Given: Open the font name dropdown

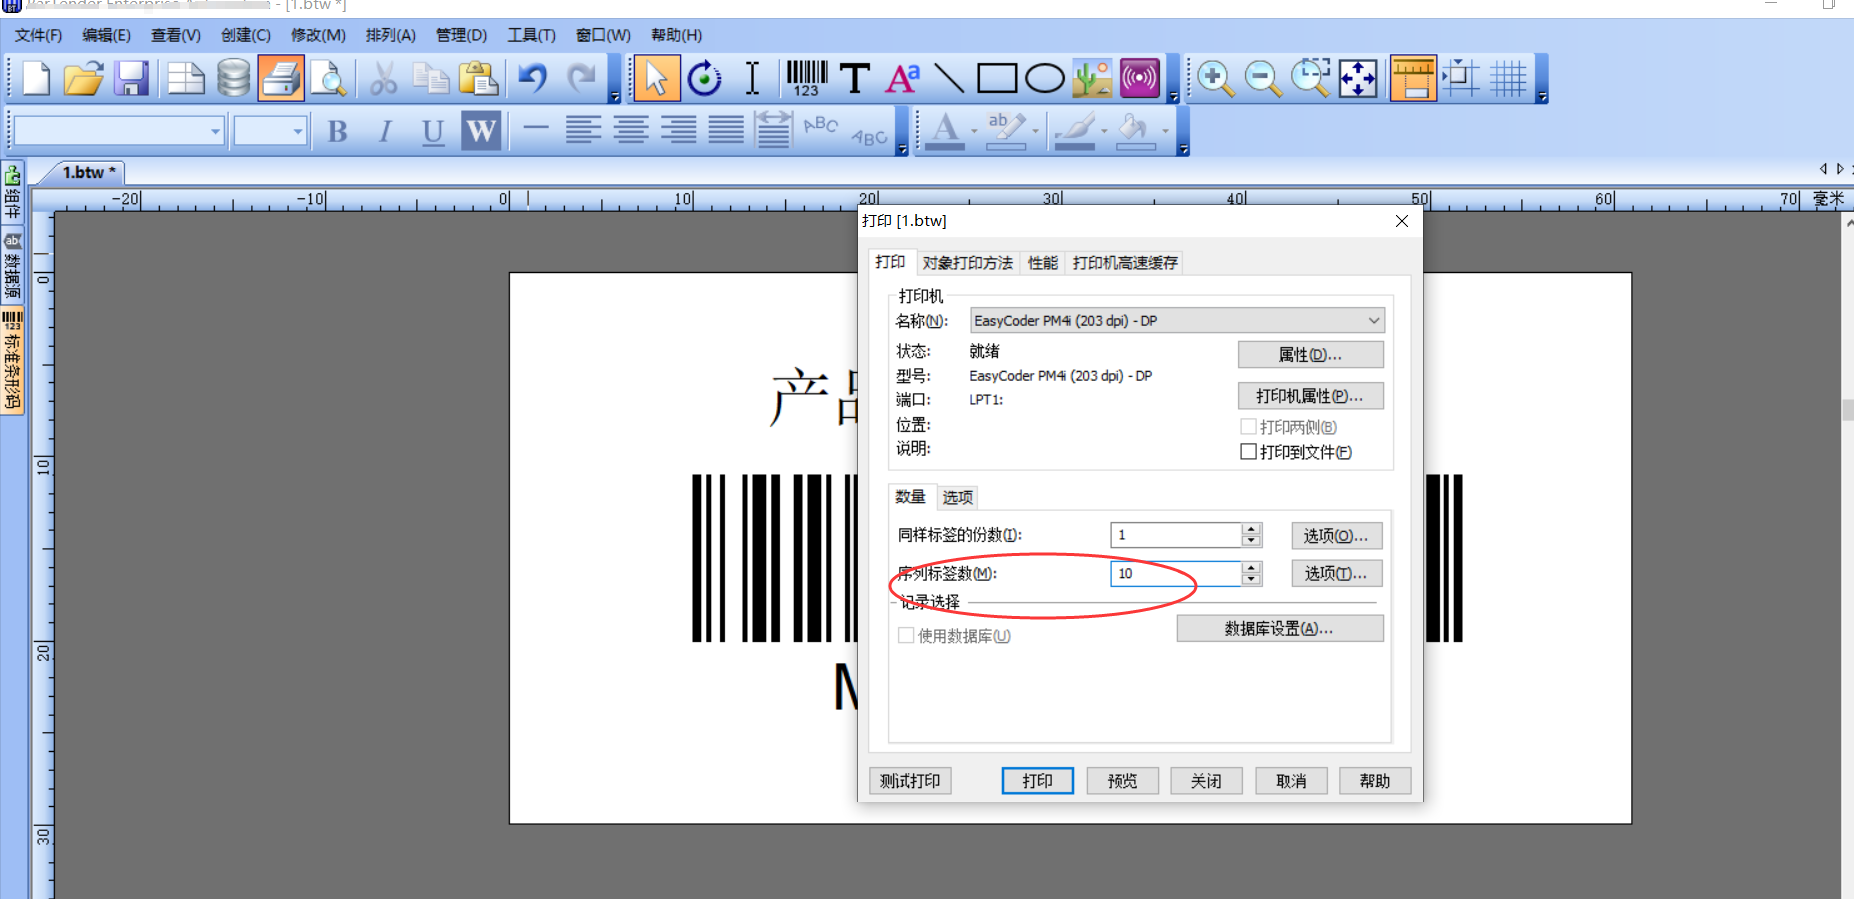Looking at the screenshot, I should click(215, 131).
